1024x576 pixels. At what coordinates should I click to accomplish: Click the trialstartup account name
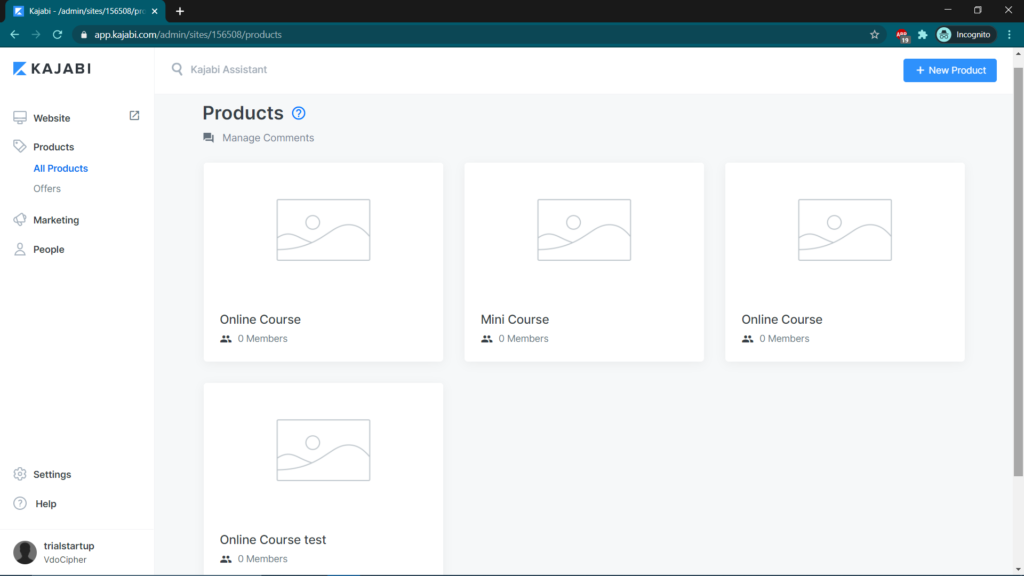click(69, 546)
